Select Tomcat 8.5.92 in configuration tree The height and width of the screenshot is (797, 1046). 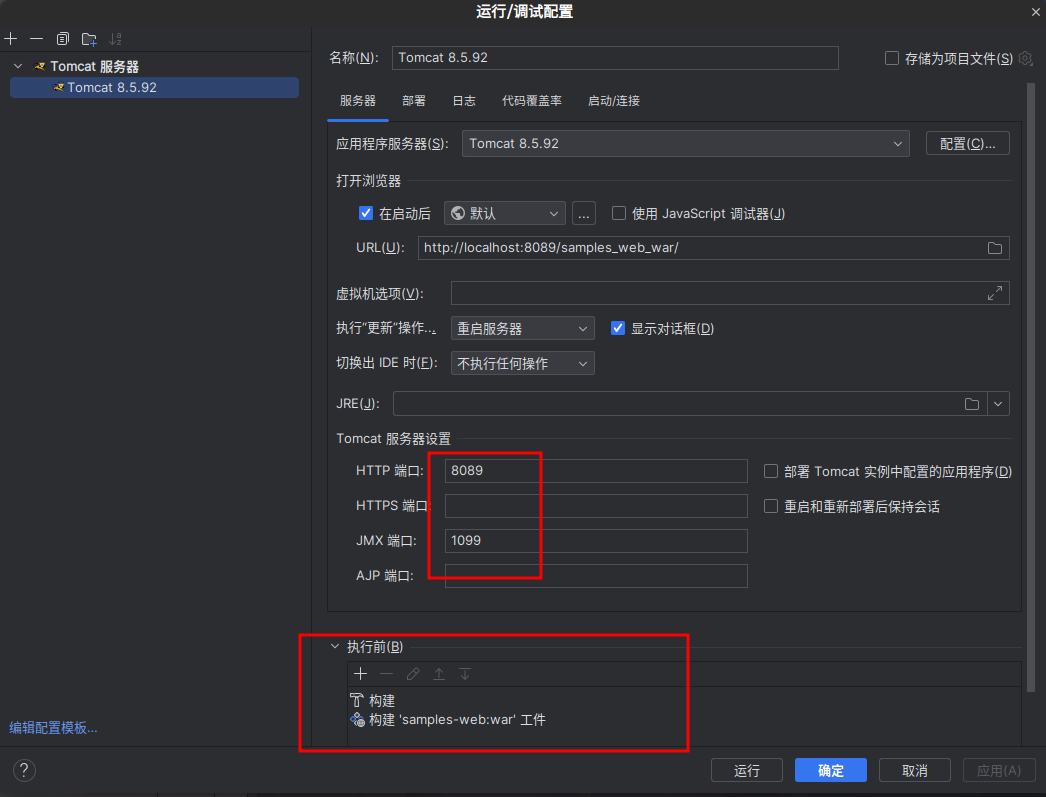(154, 87)
